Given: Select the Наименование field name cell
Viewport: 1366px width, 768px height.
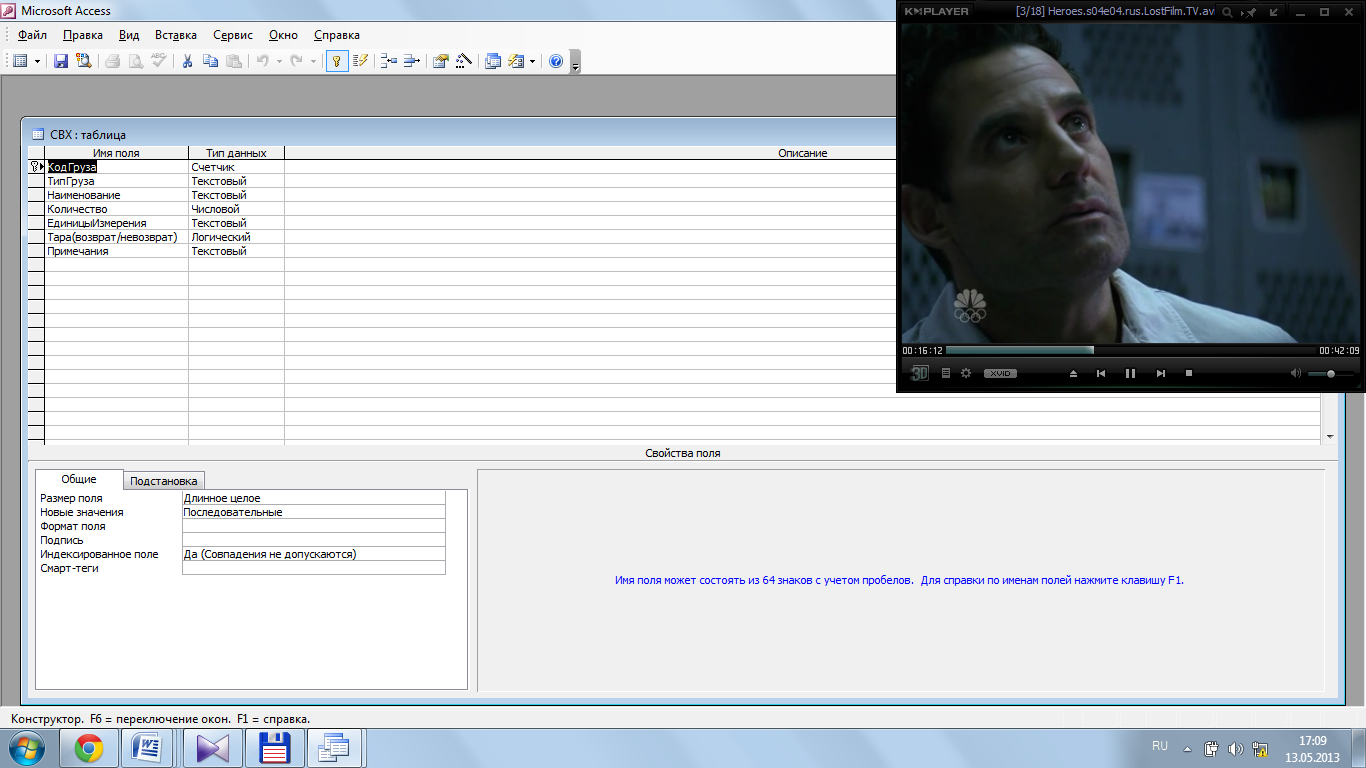Looking at the screenshot, I should point(116,195).
